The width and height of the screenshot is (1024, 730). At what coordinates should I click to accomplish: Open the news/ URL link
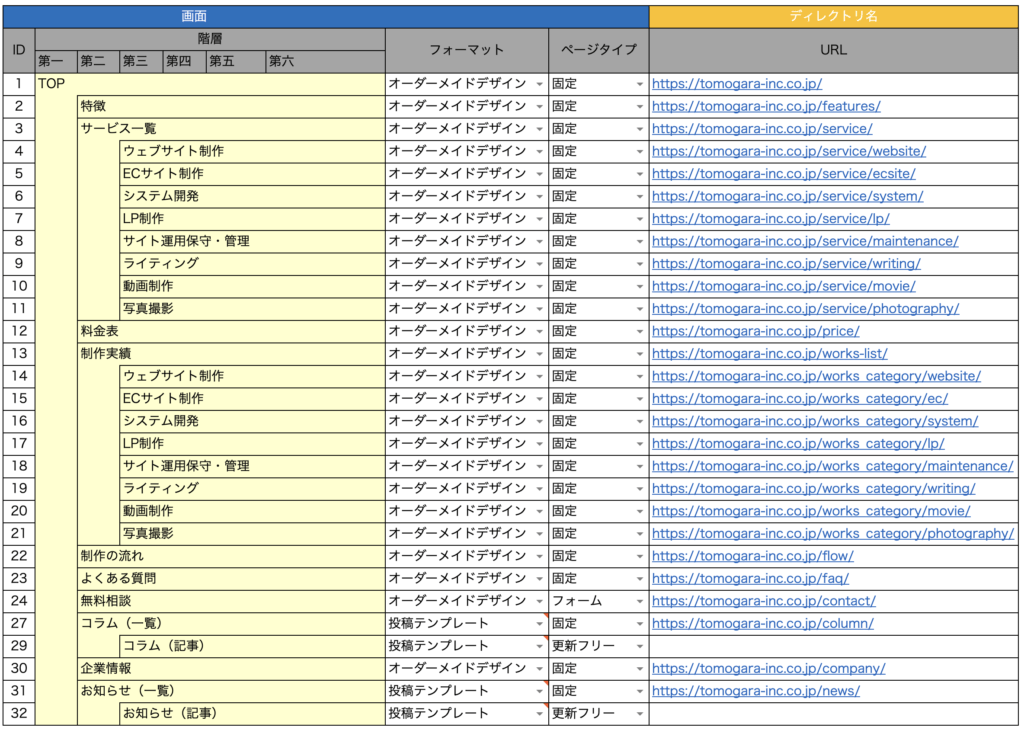tap(756, 691)
